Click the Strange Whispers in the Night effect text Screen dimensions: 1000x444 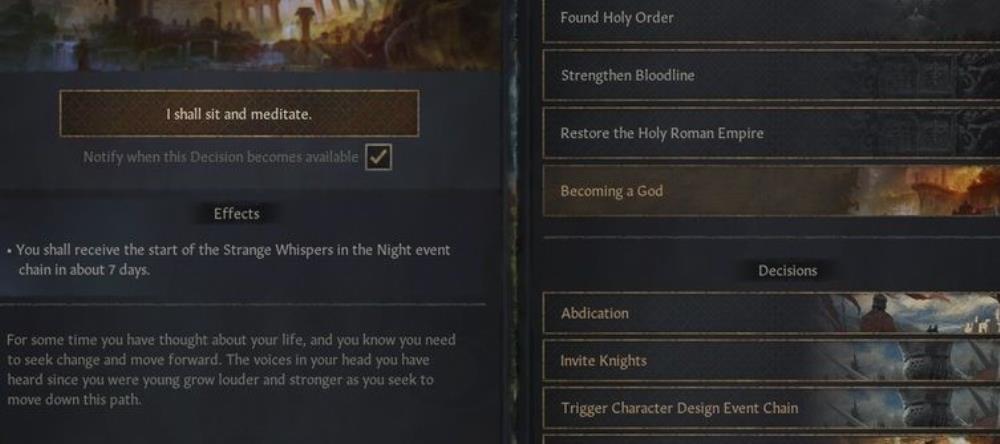pyautogui.click(x=233, y=260)
